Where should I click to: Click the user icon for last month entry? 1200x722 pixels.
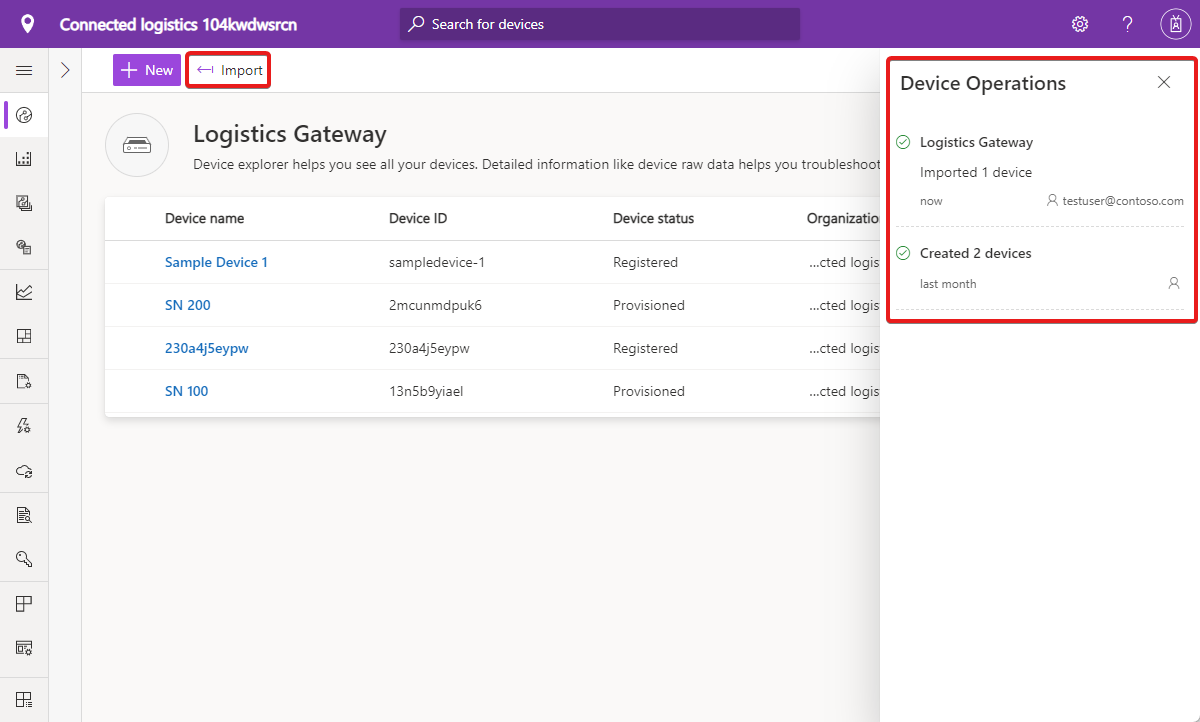(x=1174, y=284)
